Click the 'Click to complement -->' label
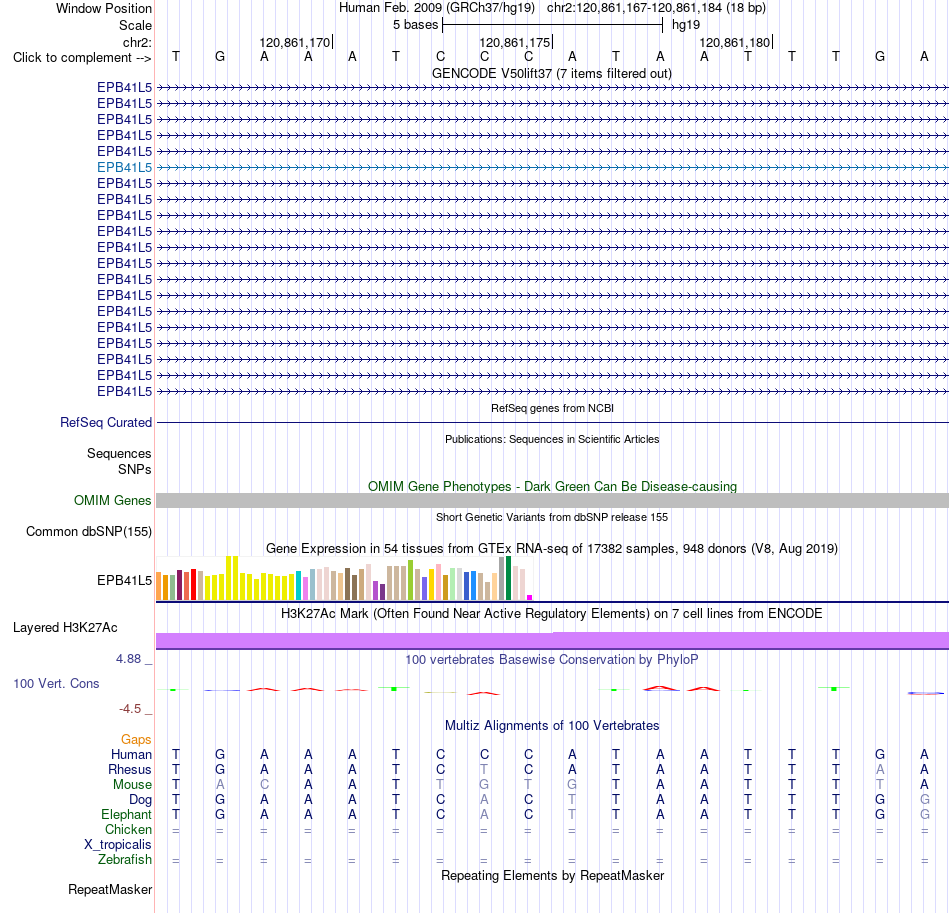The image size is (950, 913). [x=82, y=58]
